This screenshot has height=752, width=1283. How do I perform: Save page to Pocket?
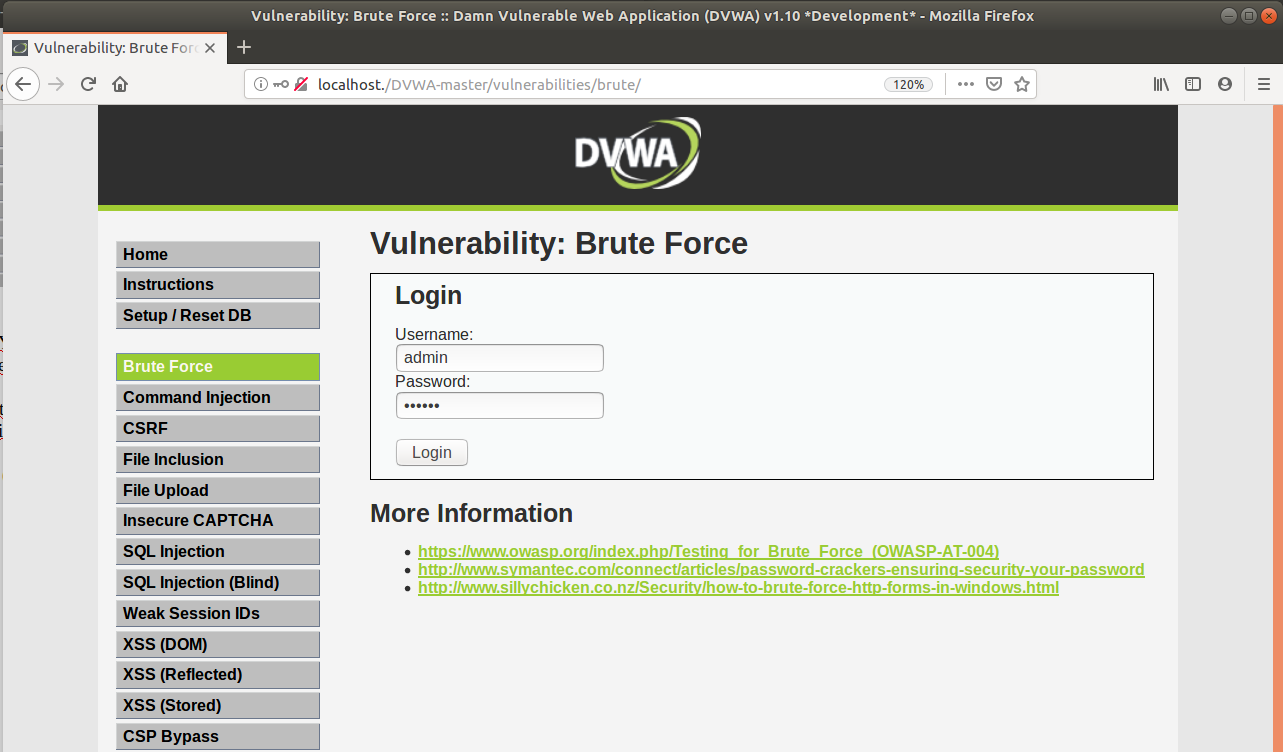[994, 85]
